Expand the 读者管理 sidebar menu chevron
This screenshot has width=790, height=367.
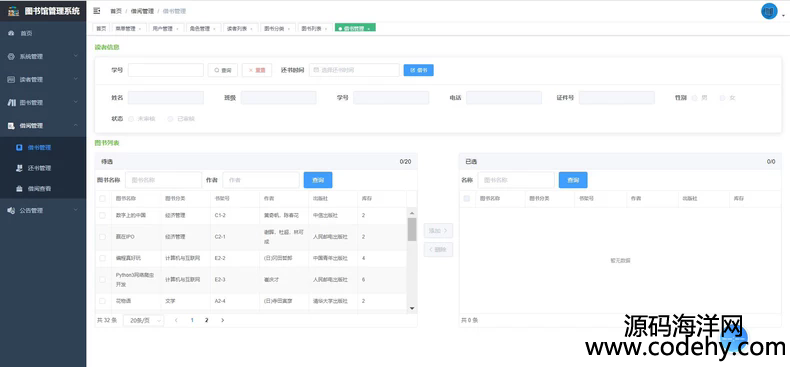click(x=76, y=79)
